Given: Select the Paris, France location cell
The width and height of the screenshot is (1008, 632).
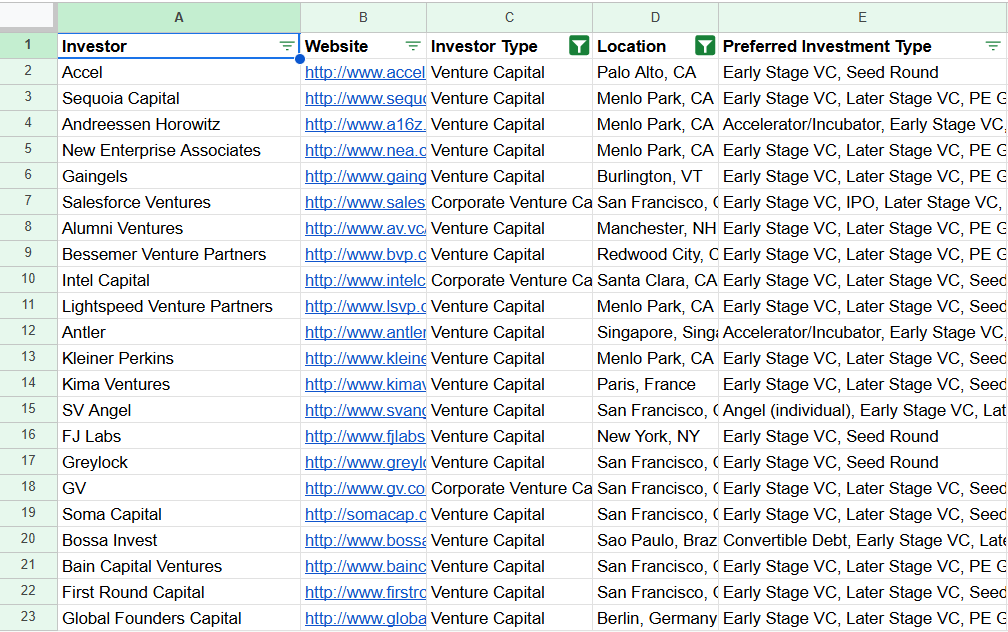Looking at the screenshot, I should coord(646,384).
